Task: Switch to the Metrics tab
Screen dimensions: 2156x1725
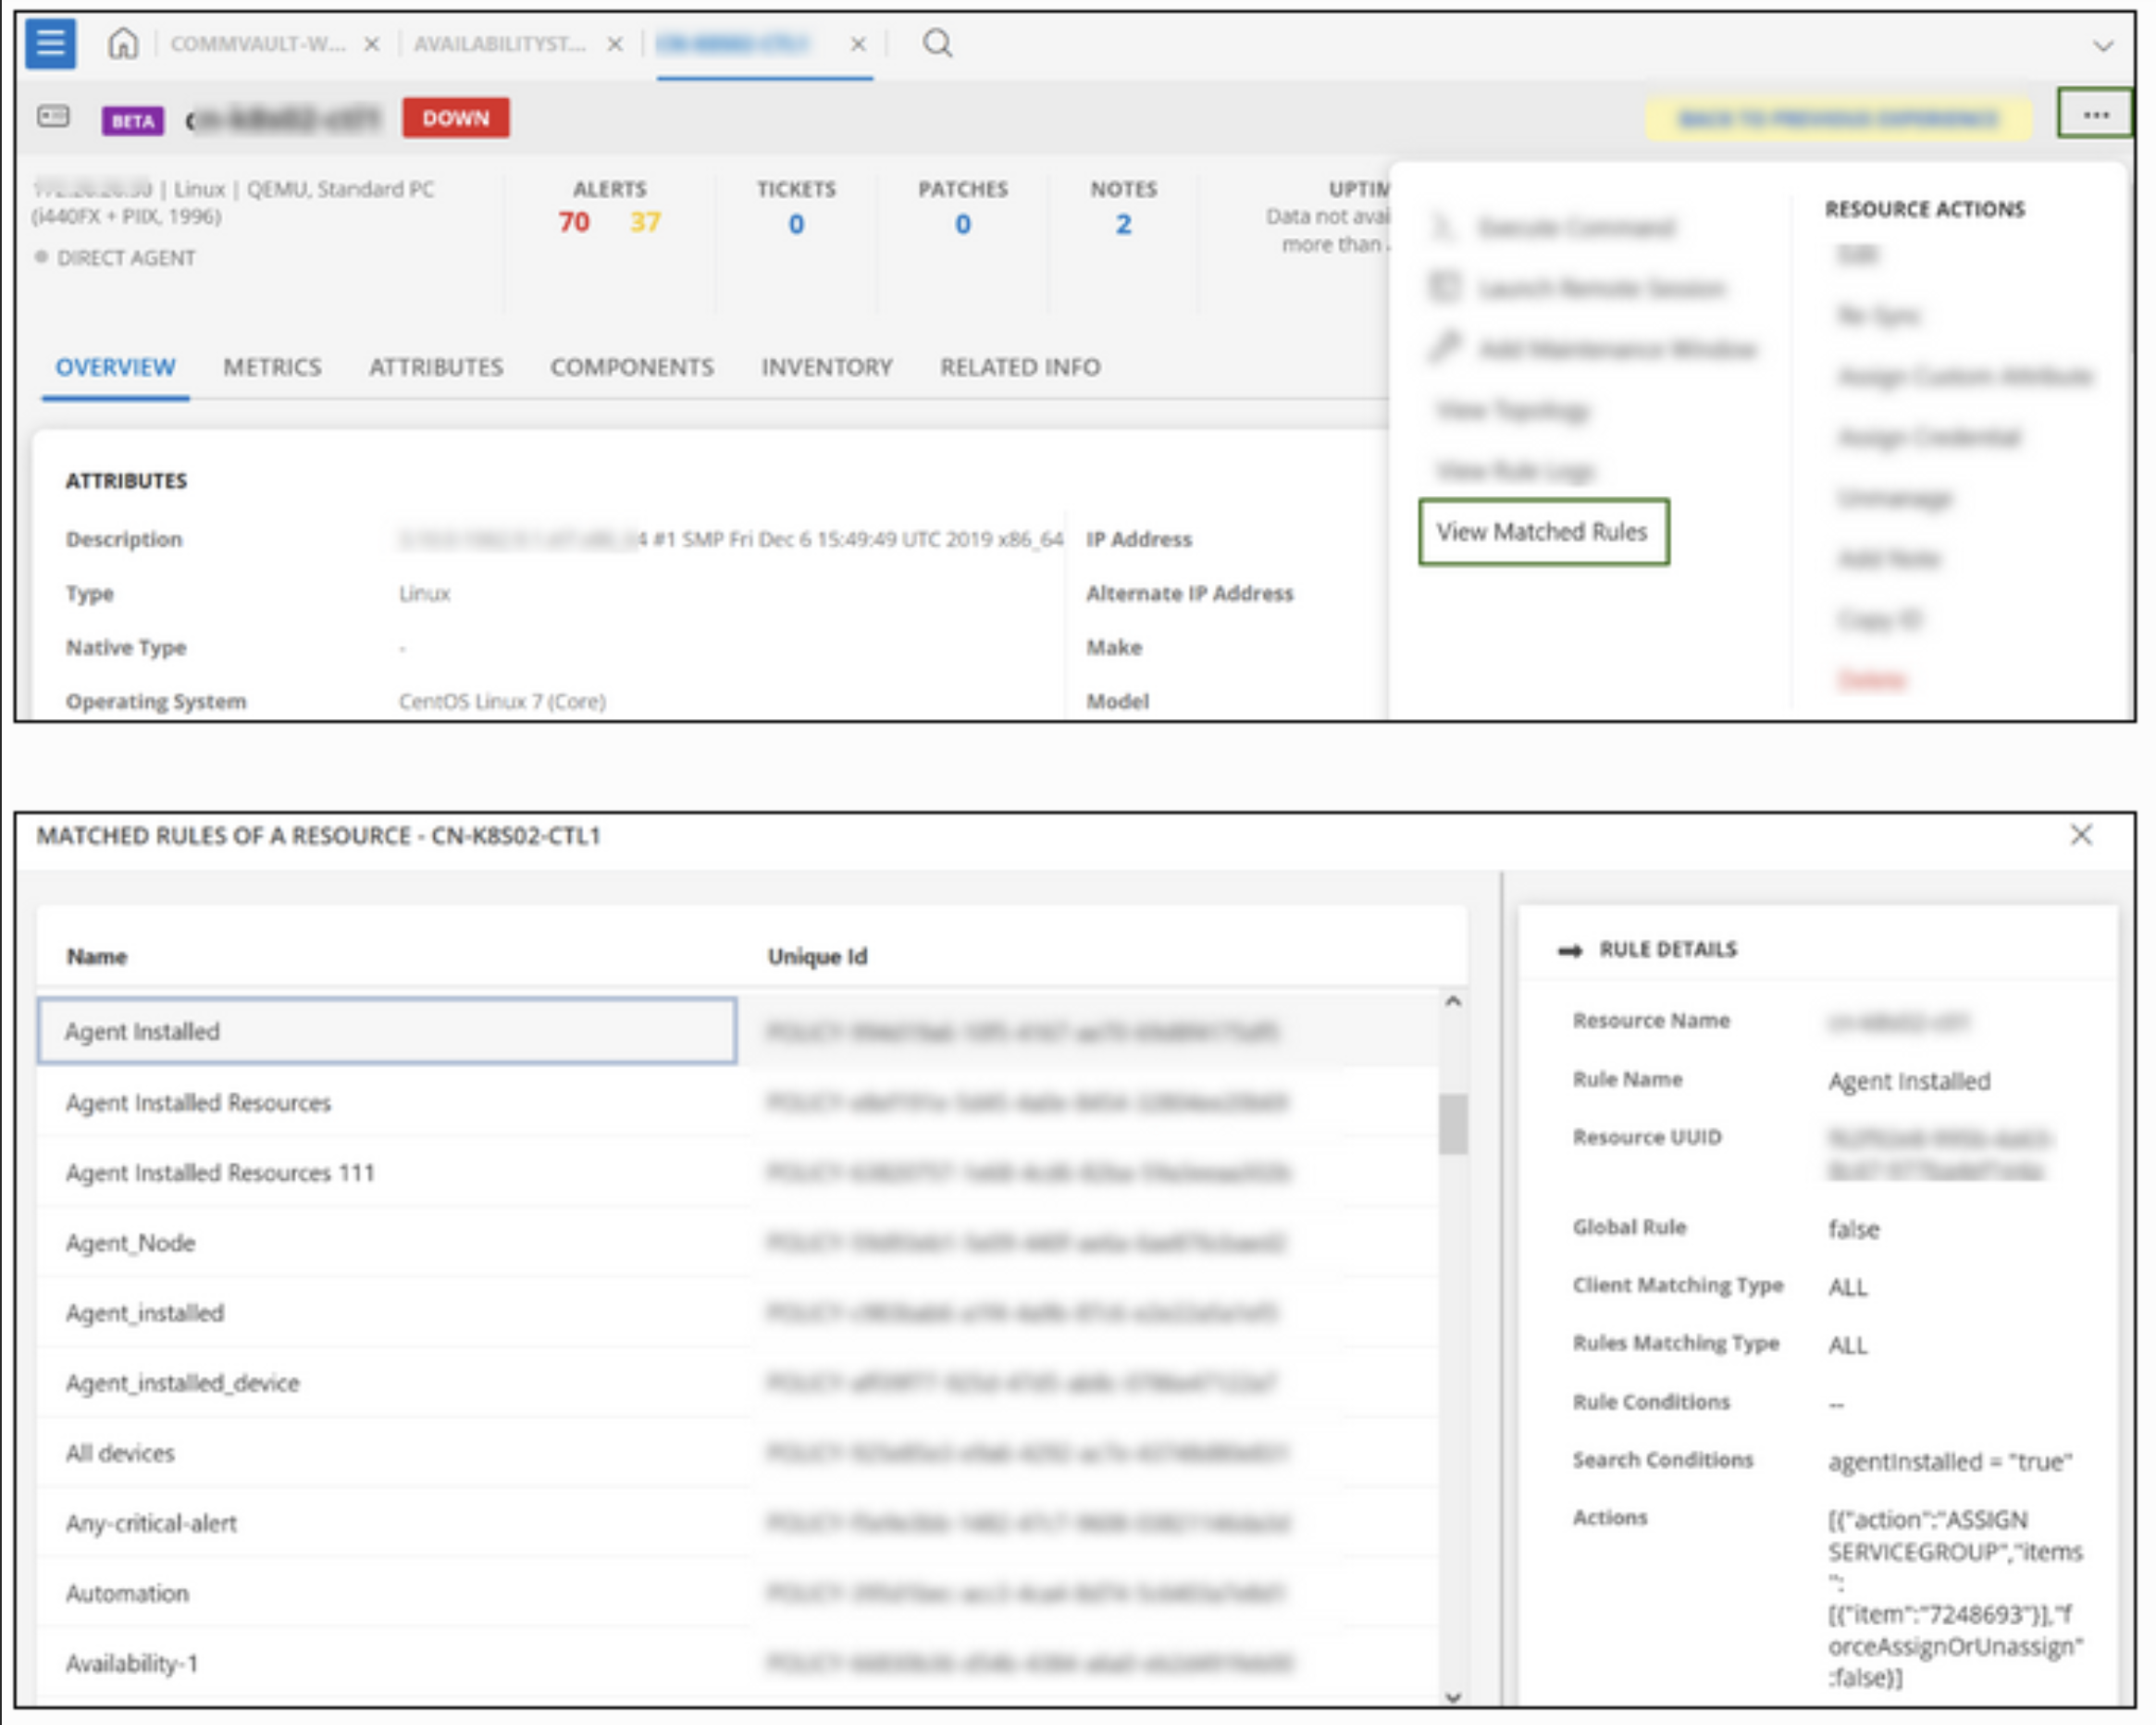Action: (272, 367)
